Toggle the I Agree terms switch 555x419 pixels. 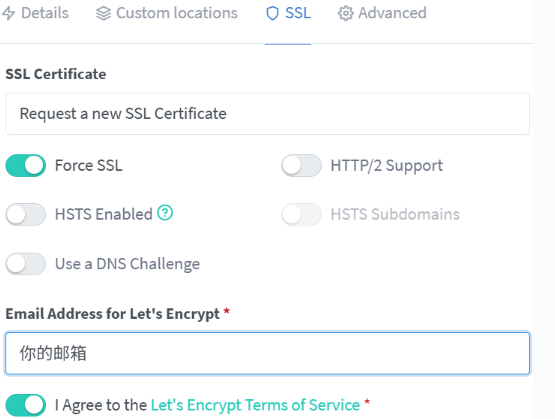25,405
